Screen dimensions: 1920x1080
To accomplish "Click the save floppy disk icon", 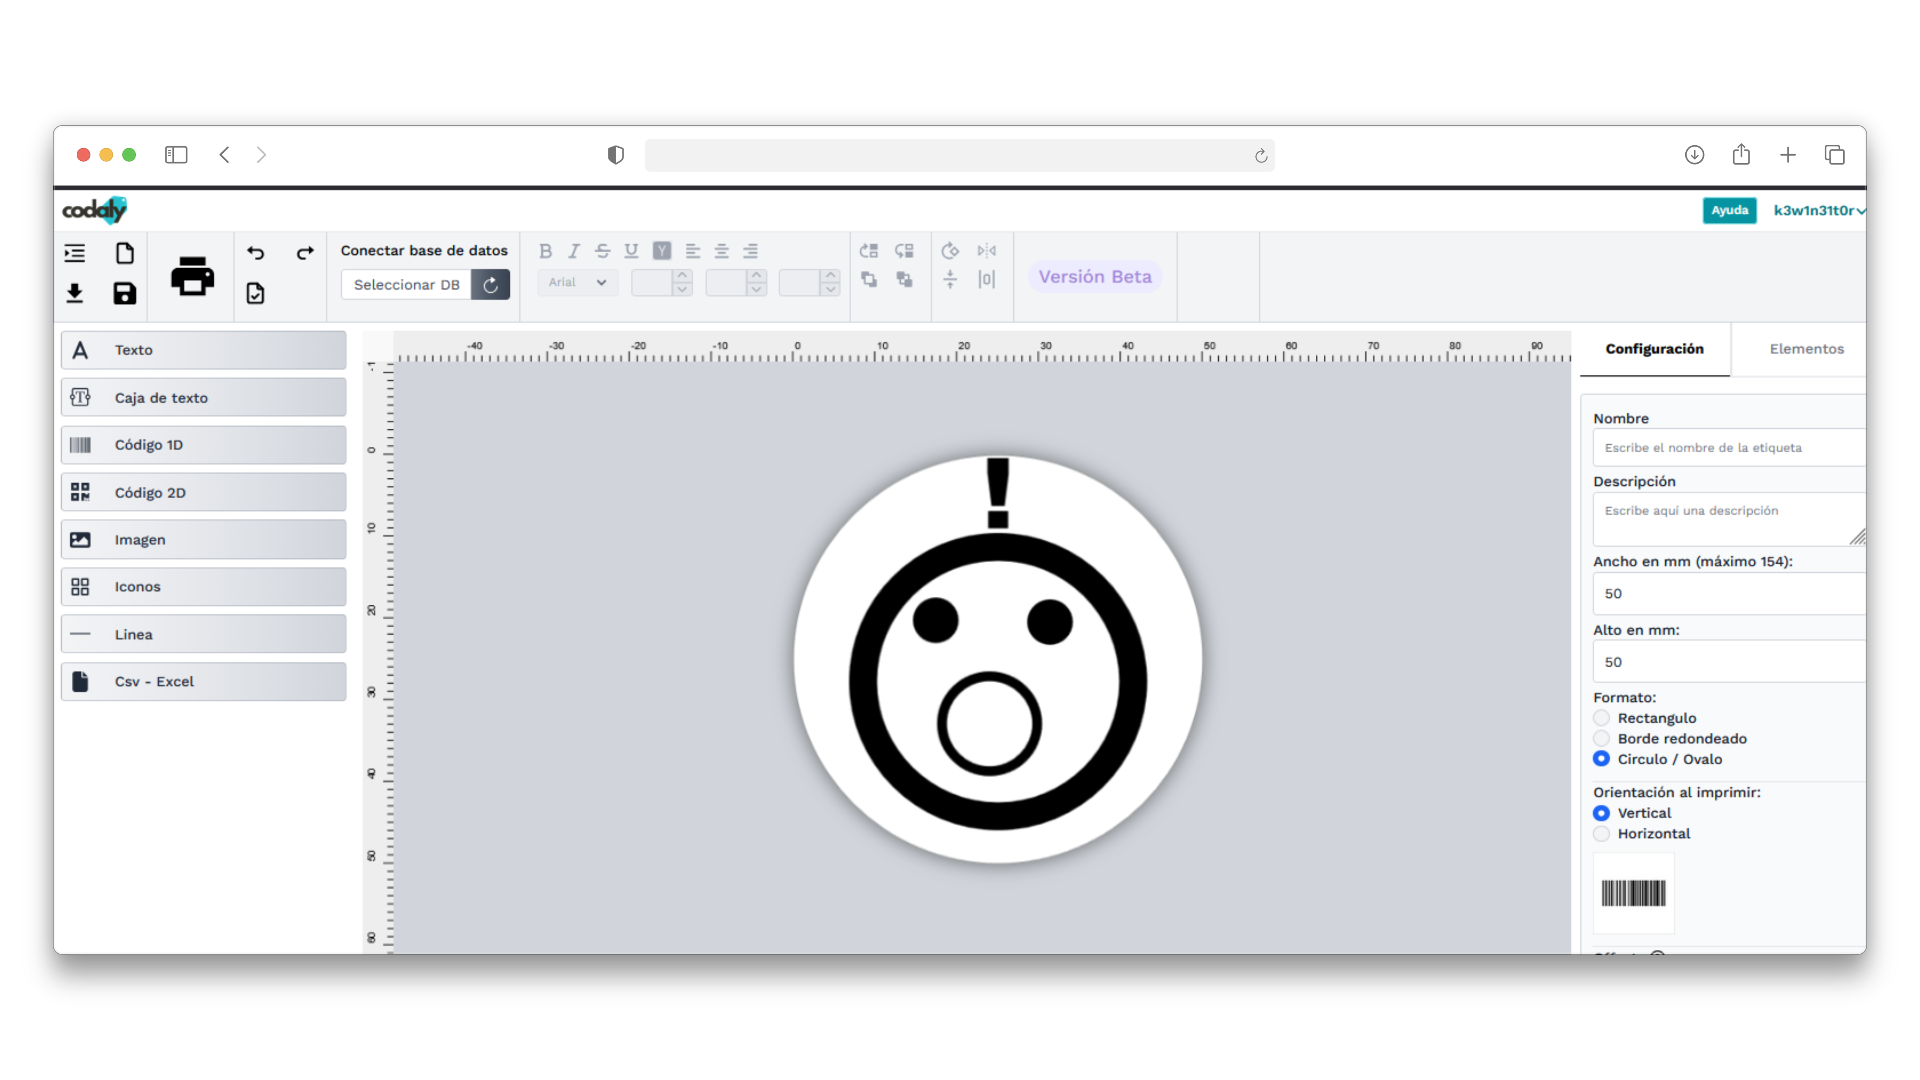I will 124,293.
